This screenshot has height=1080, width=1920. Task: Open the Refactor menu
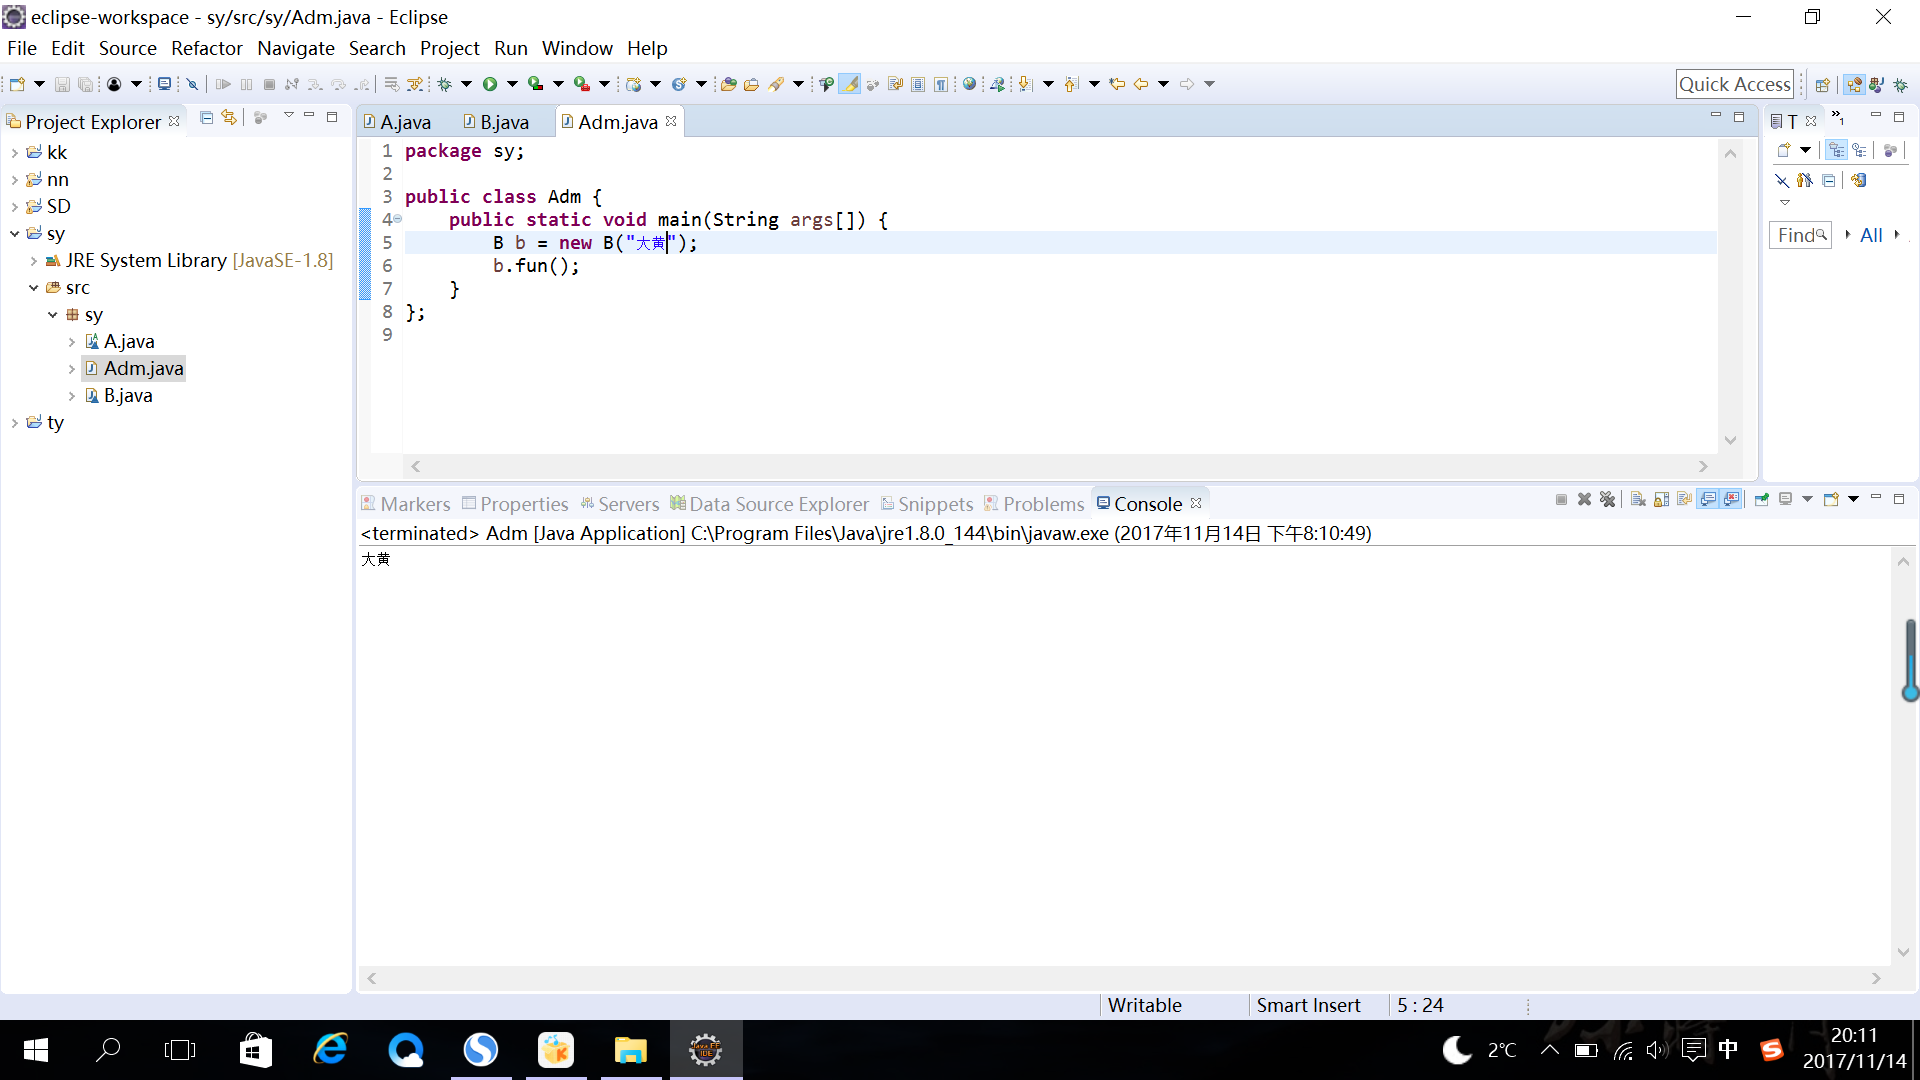point(207,48)
